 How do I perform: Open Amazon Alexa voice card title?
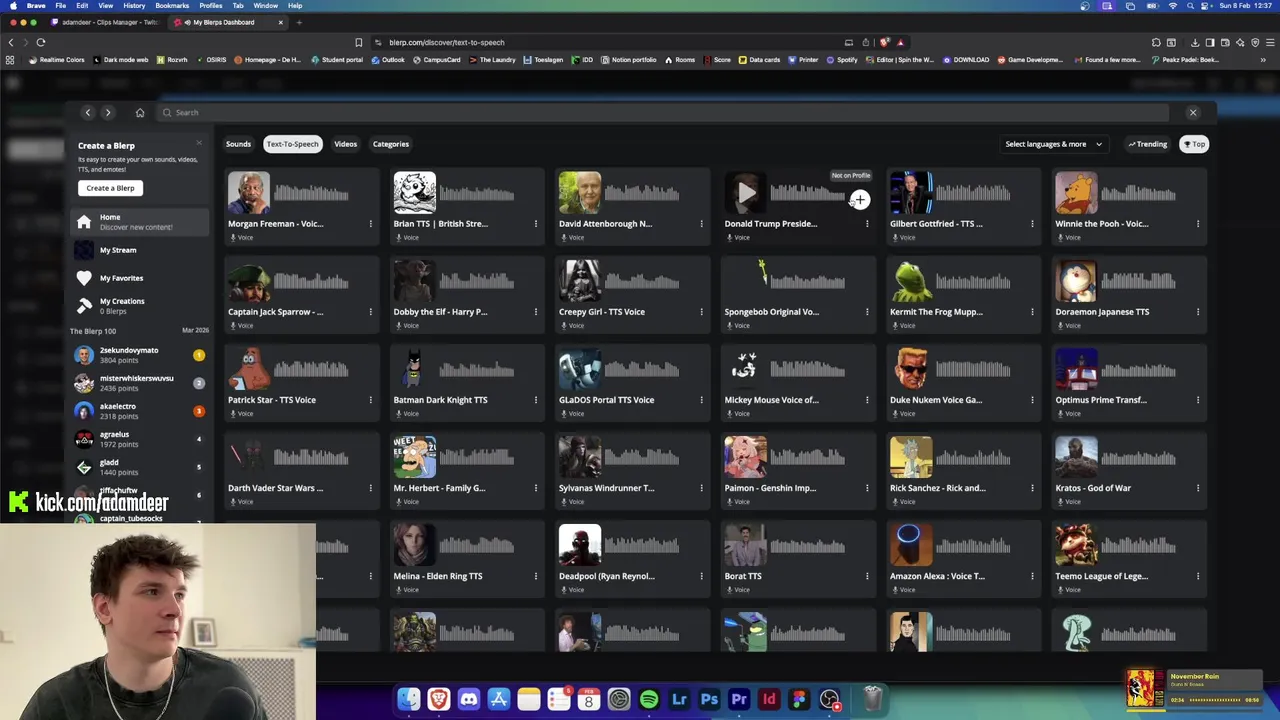937,576
